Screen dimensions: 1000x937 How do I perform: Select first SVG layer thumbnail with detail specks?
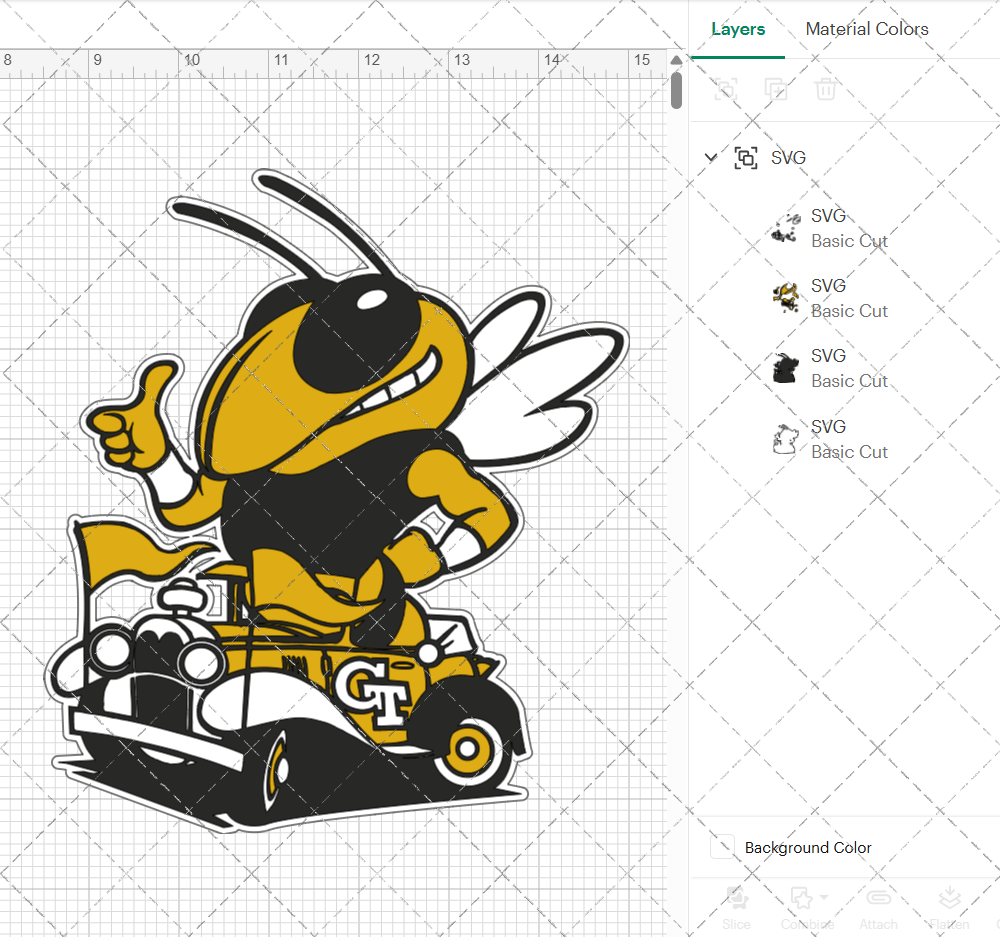point(786,228)
